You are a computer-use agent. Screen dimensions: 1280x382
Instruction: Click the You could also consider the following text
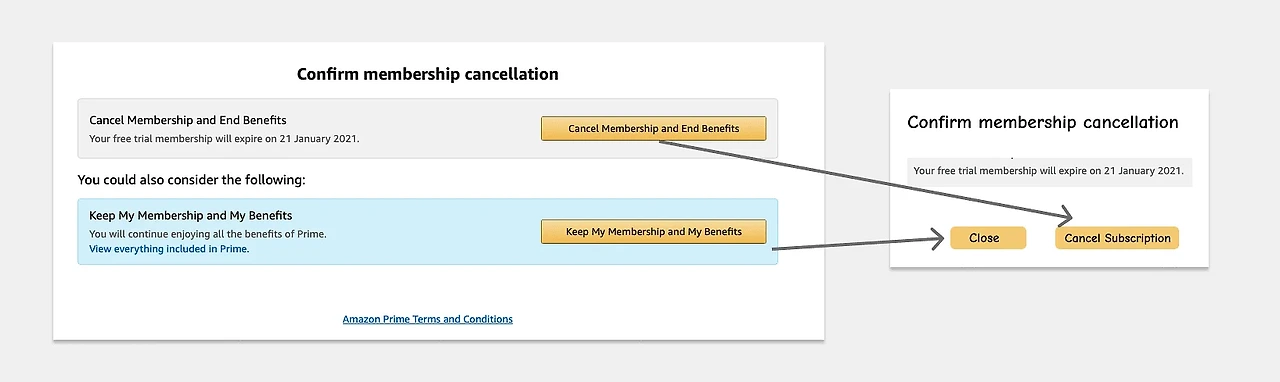[x=191, y=180]
